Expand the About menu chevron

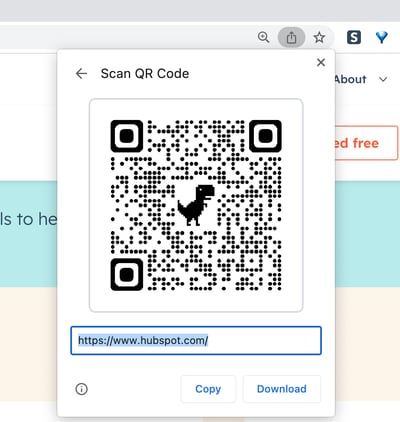[x=383, y=79]
